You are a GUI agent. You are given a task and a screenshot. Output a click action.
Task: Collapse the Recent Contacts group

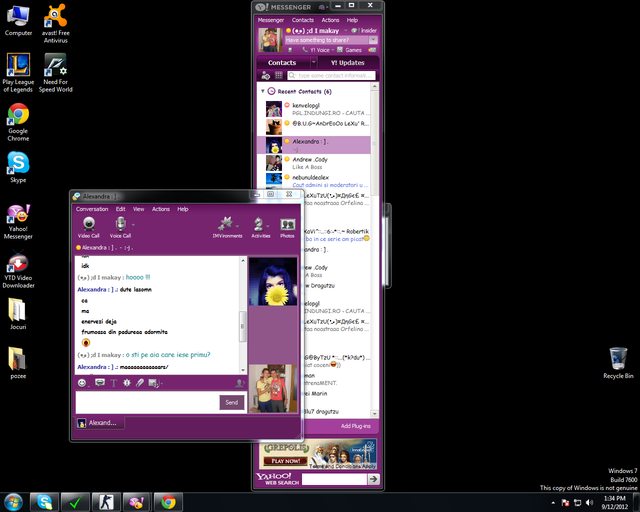[263, 91]
